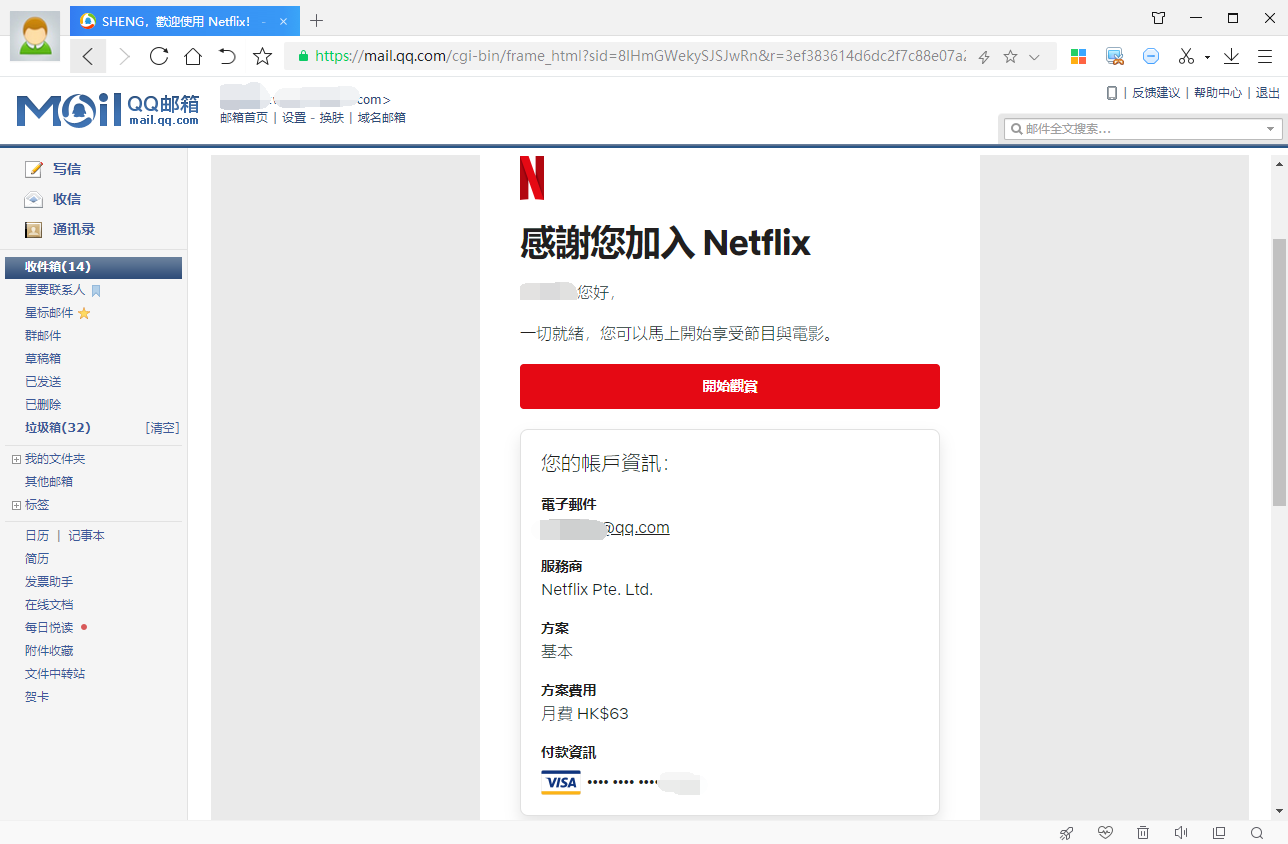The width and height of the screenshot is (1288, 844).
Task: Open 简历 resume item
Action: (x=37, y=559)
